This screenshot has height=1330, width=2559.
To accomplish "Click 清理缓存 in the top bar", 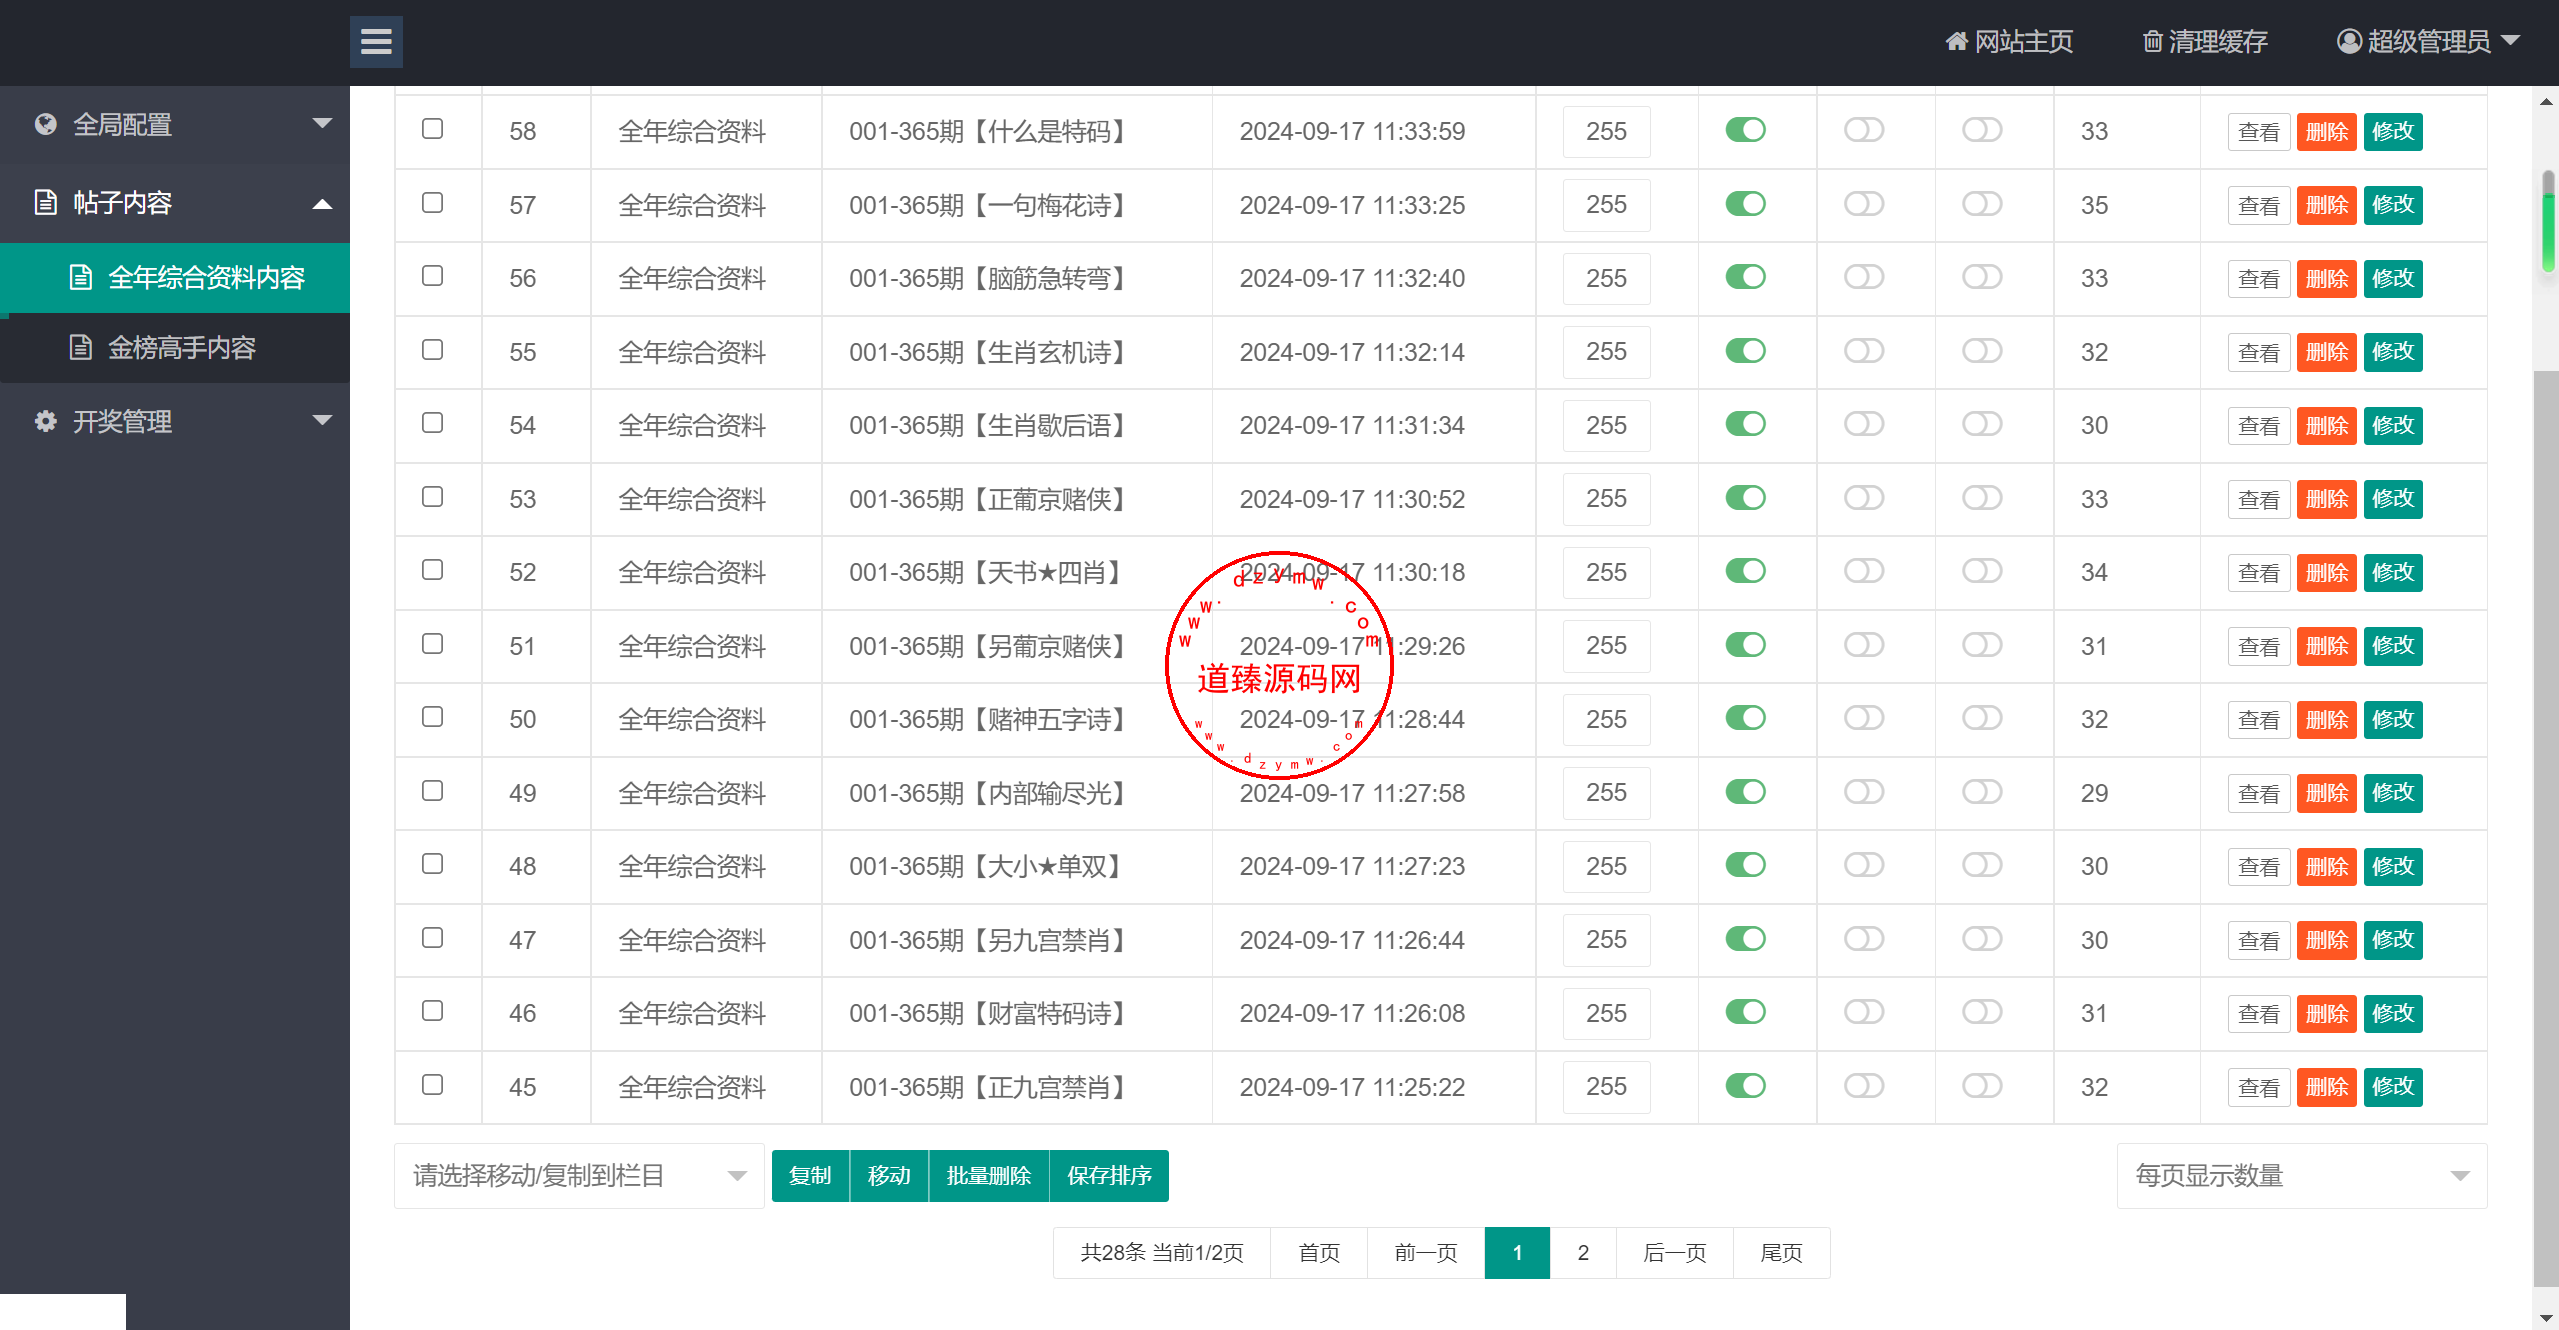I will point(2205,41).
